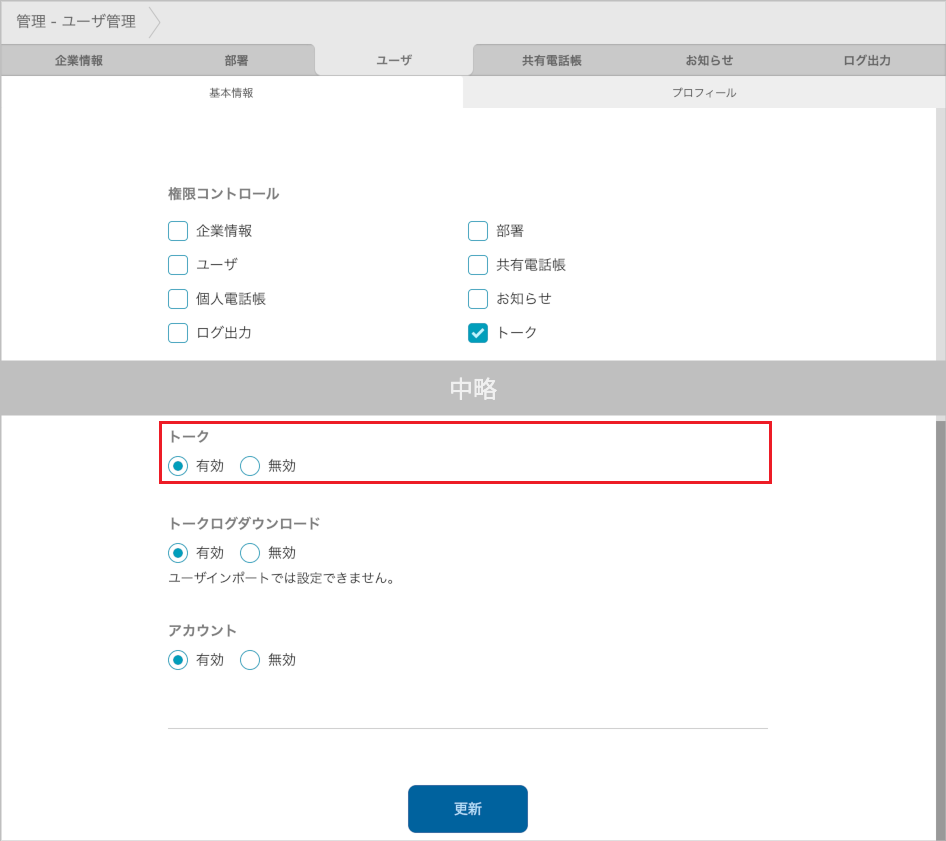
Task: Uncheck the トーク permission checkbox
Action: pos(478,333)
